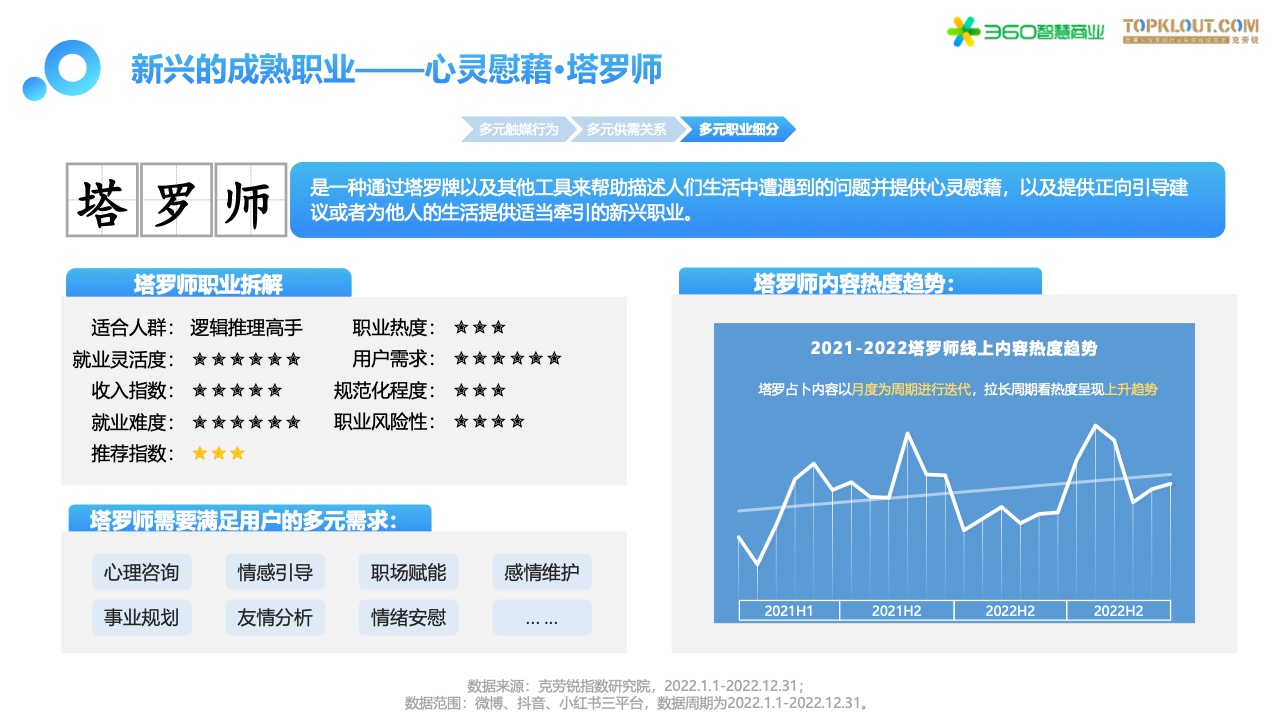Click the 就业难度 label
1280x720 pixels.
point(132,422)
